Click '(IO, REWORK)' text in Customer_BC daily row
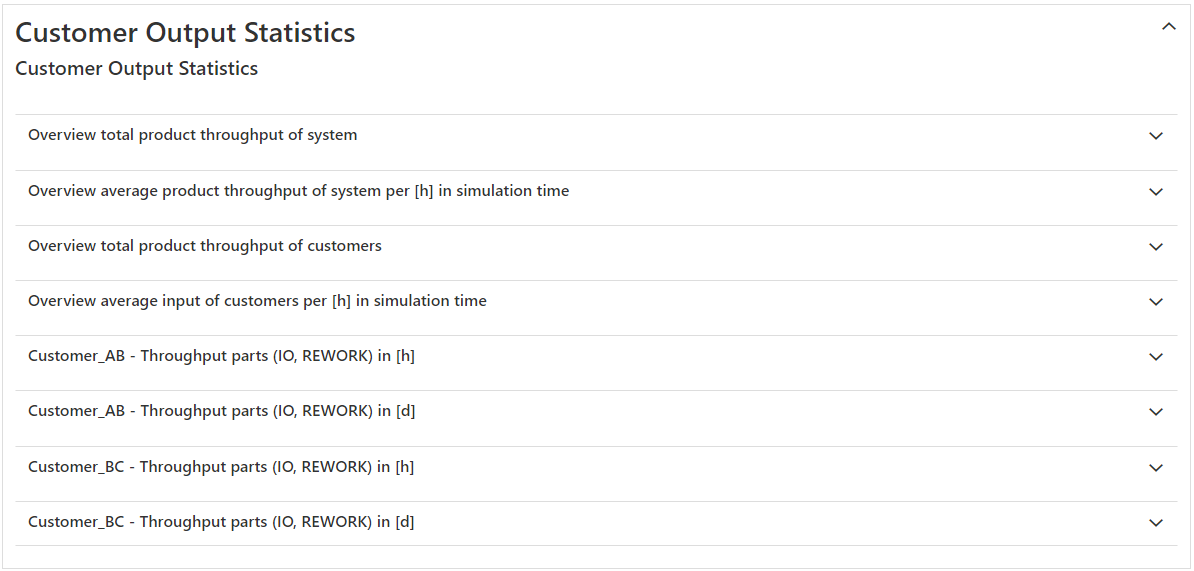Screen dimensions: 1194x571 (x=322, y=522)
